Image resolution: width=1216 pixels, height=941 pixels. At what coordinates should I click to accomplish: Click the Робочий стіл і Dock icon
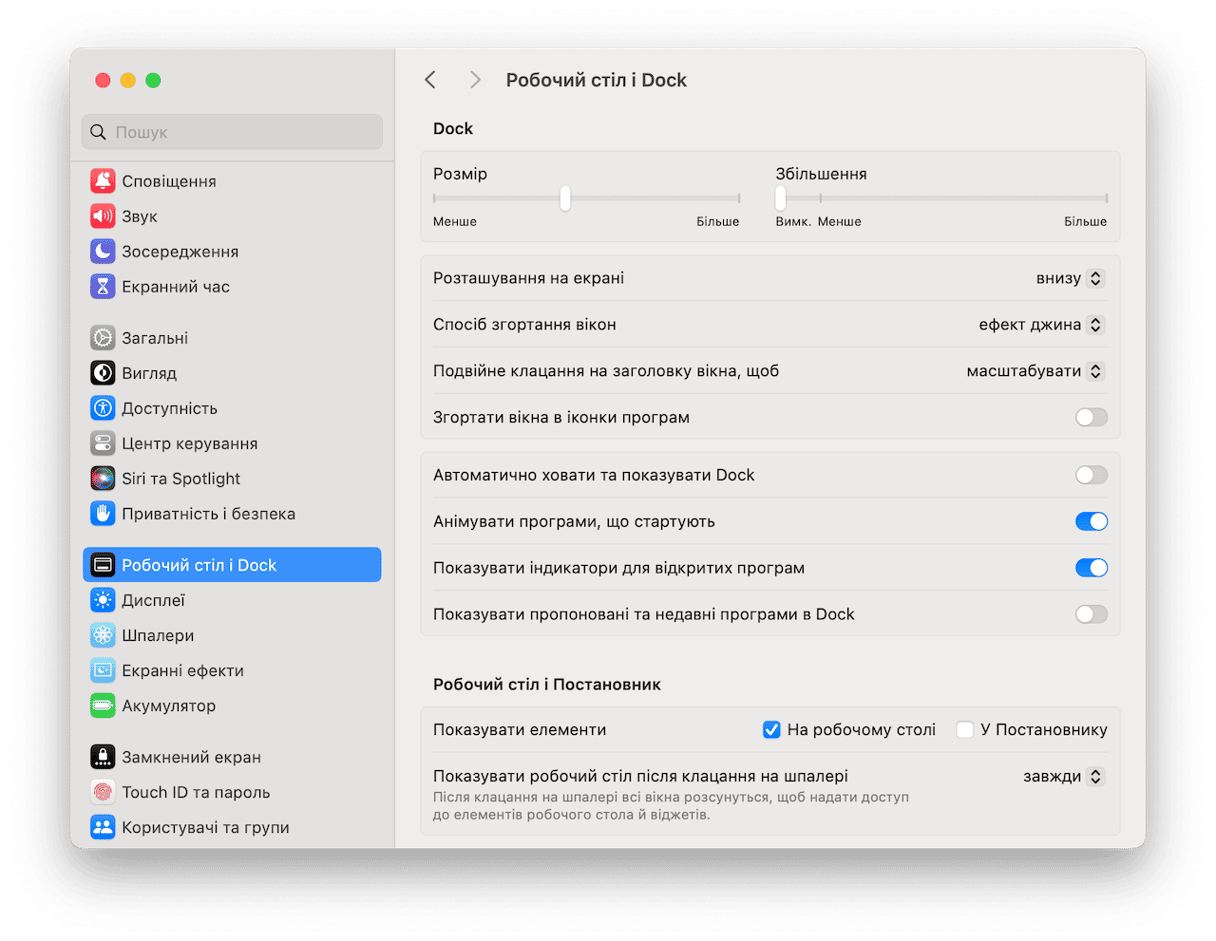point(103,565)
